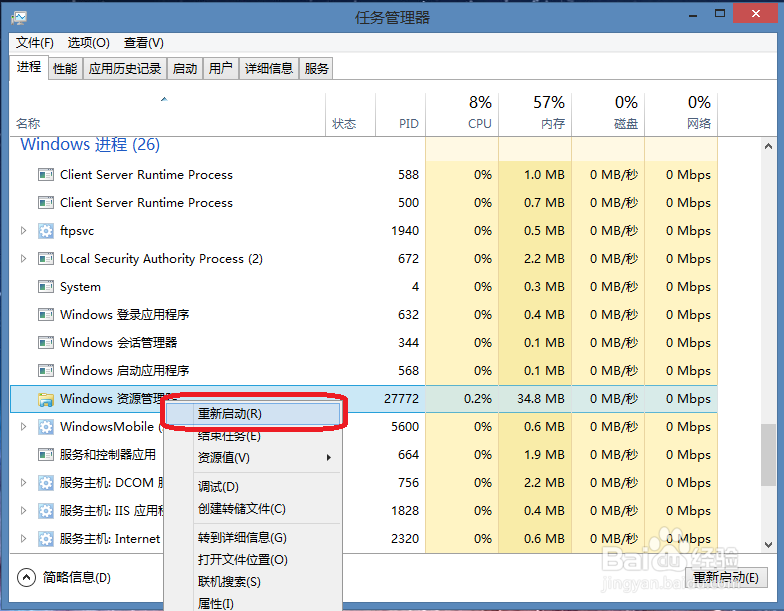This screenshot has width=784, height=611.
Task: Click the 简略信息(D) link
Action: [x=76, y=578]
